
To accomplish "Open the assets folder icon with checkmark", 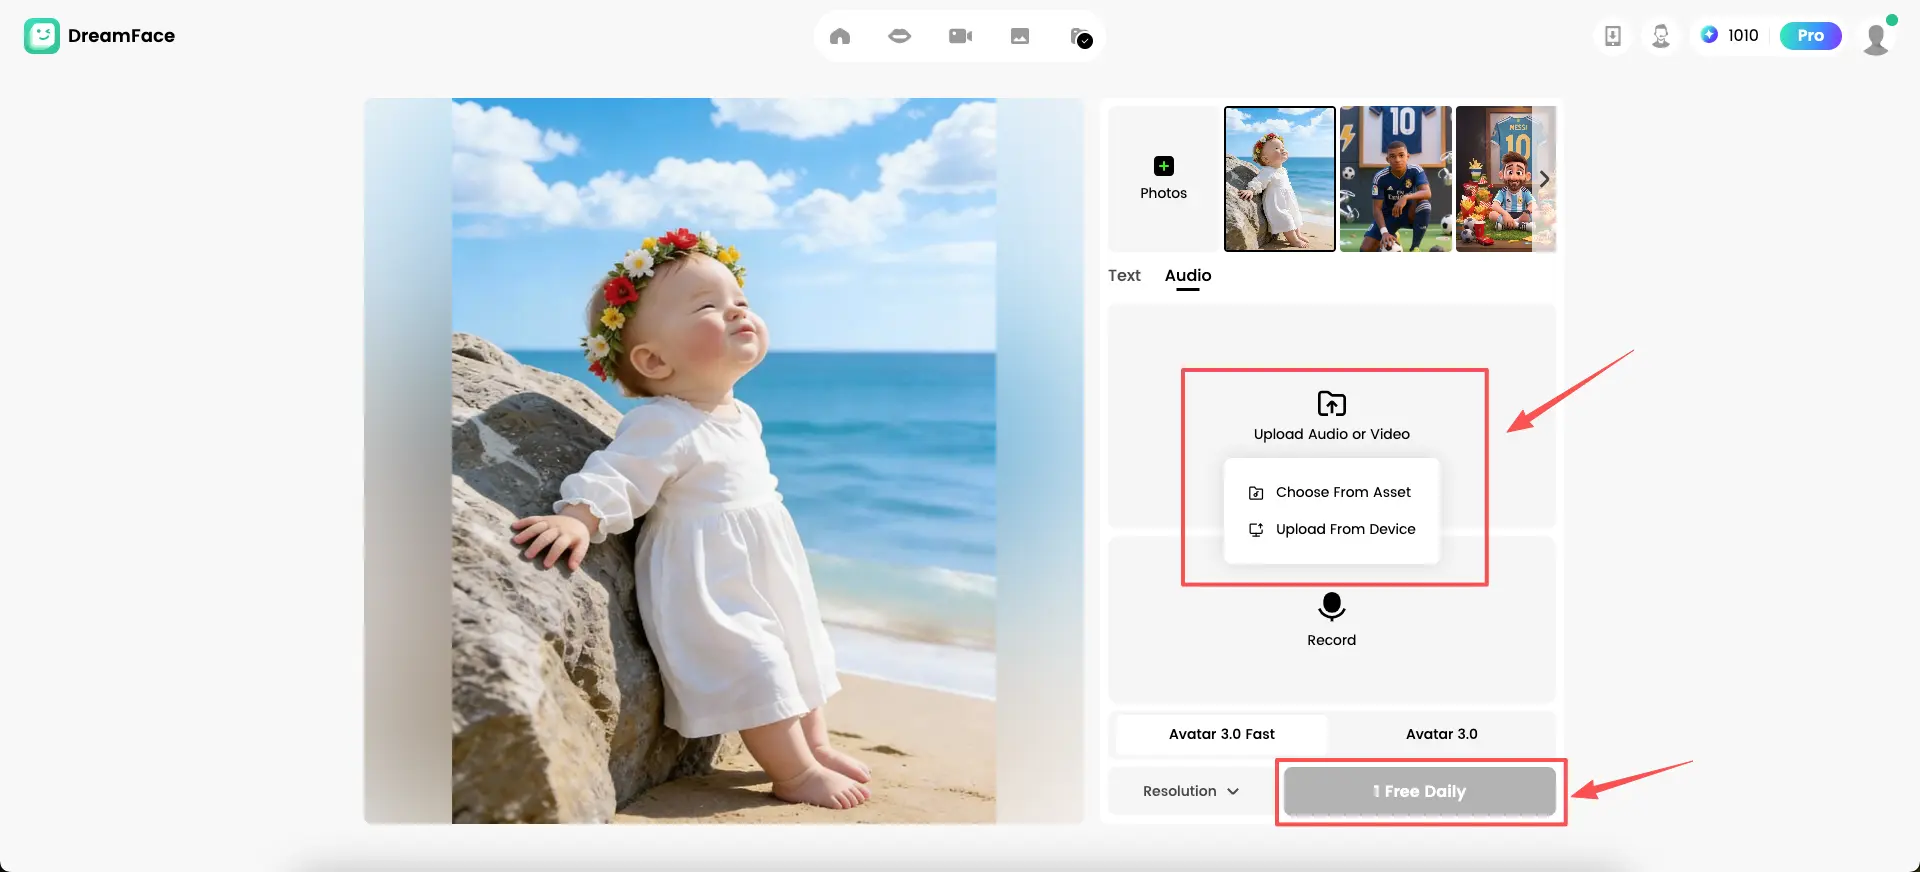I will coord(1081,38).
